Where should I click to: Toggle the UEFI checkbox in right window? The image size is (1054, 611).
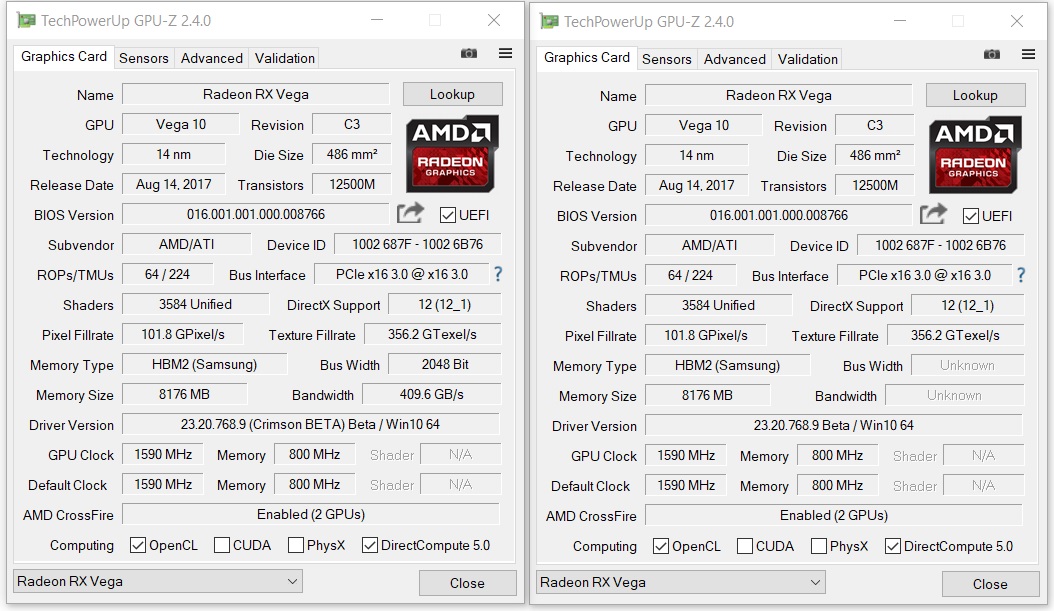coord(971,216)
